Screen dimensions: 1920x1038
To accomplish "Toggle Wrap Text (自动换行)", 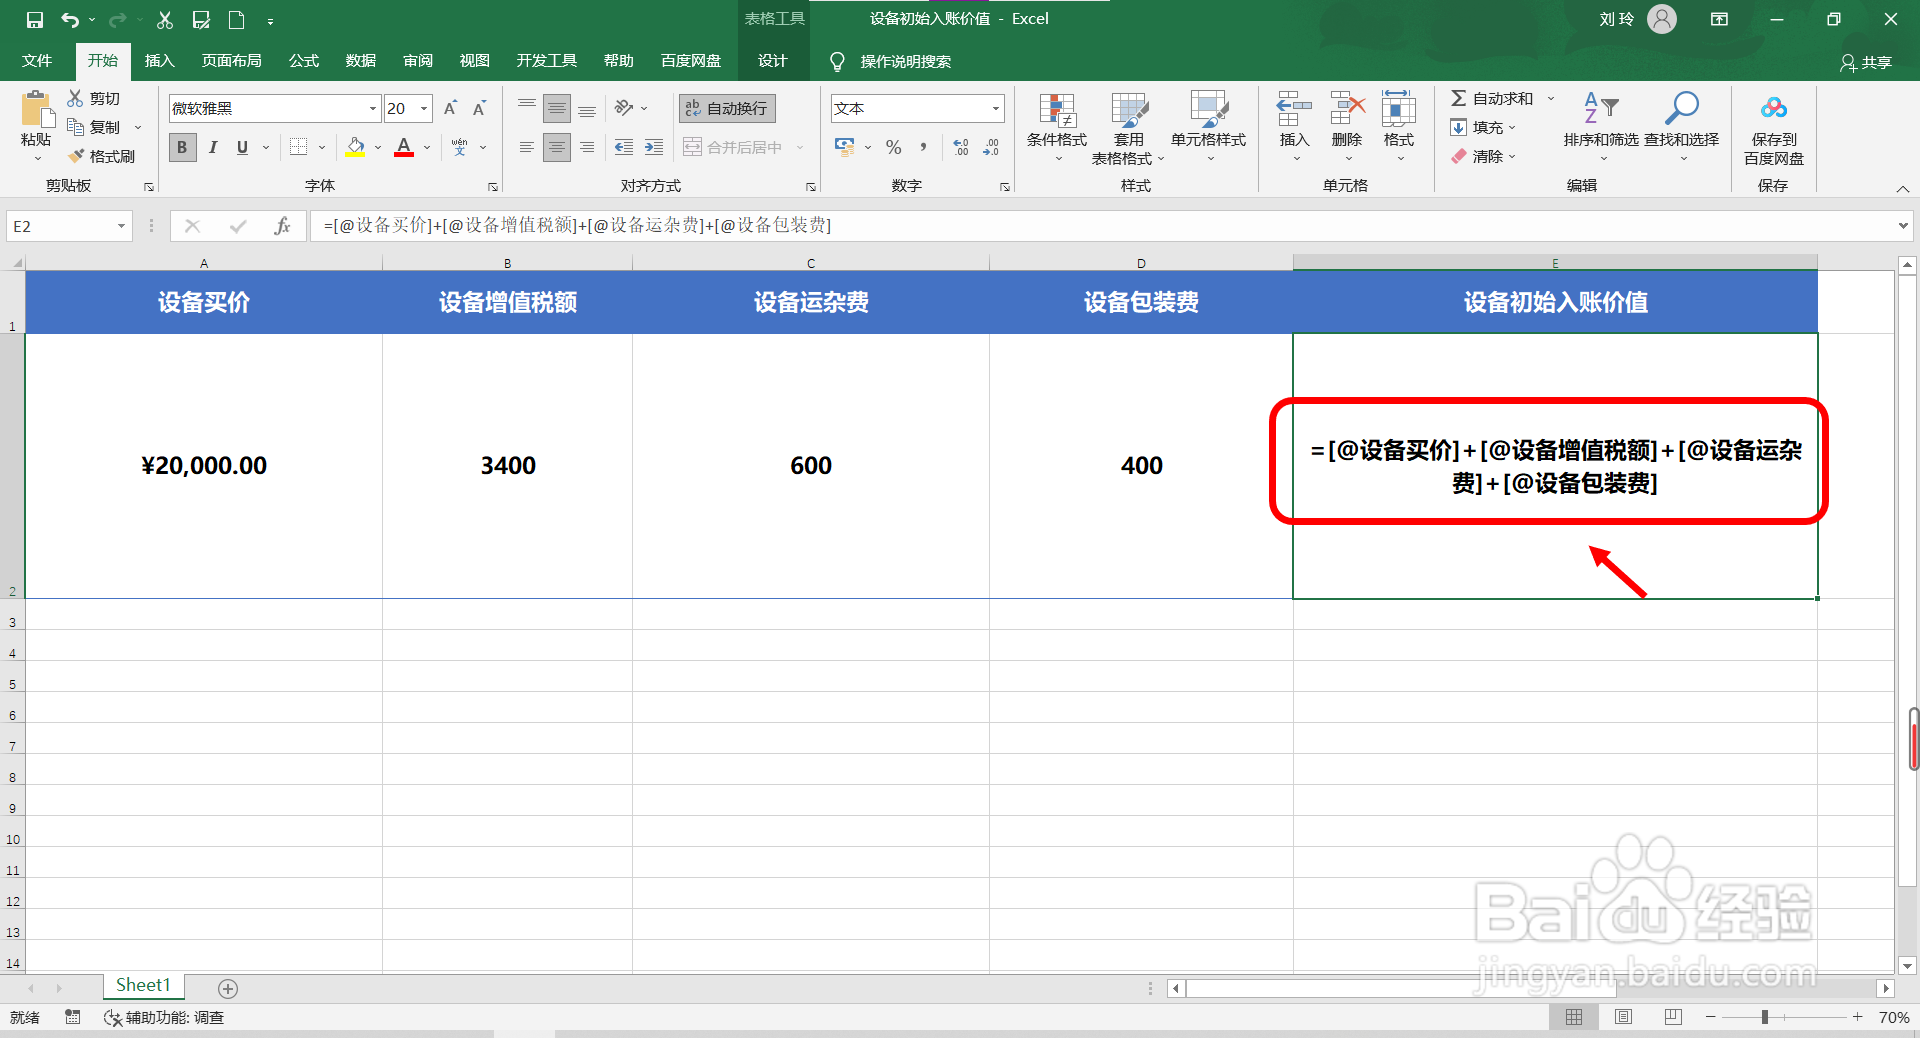I will coord(727,108).
